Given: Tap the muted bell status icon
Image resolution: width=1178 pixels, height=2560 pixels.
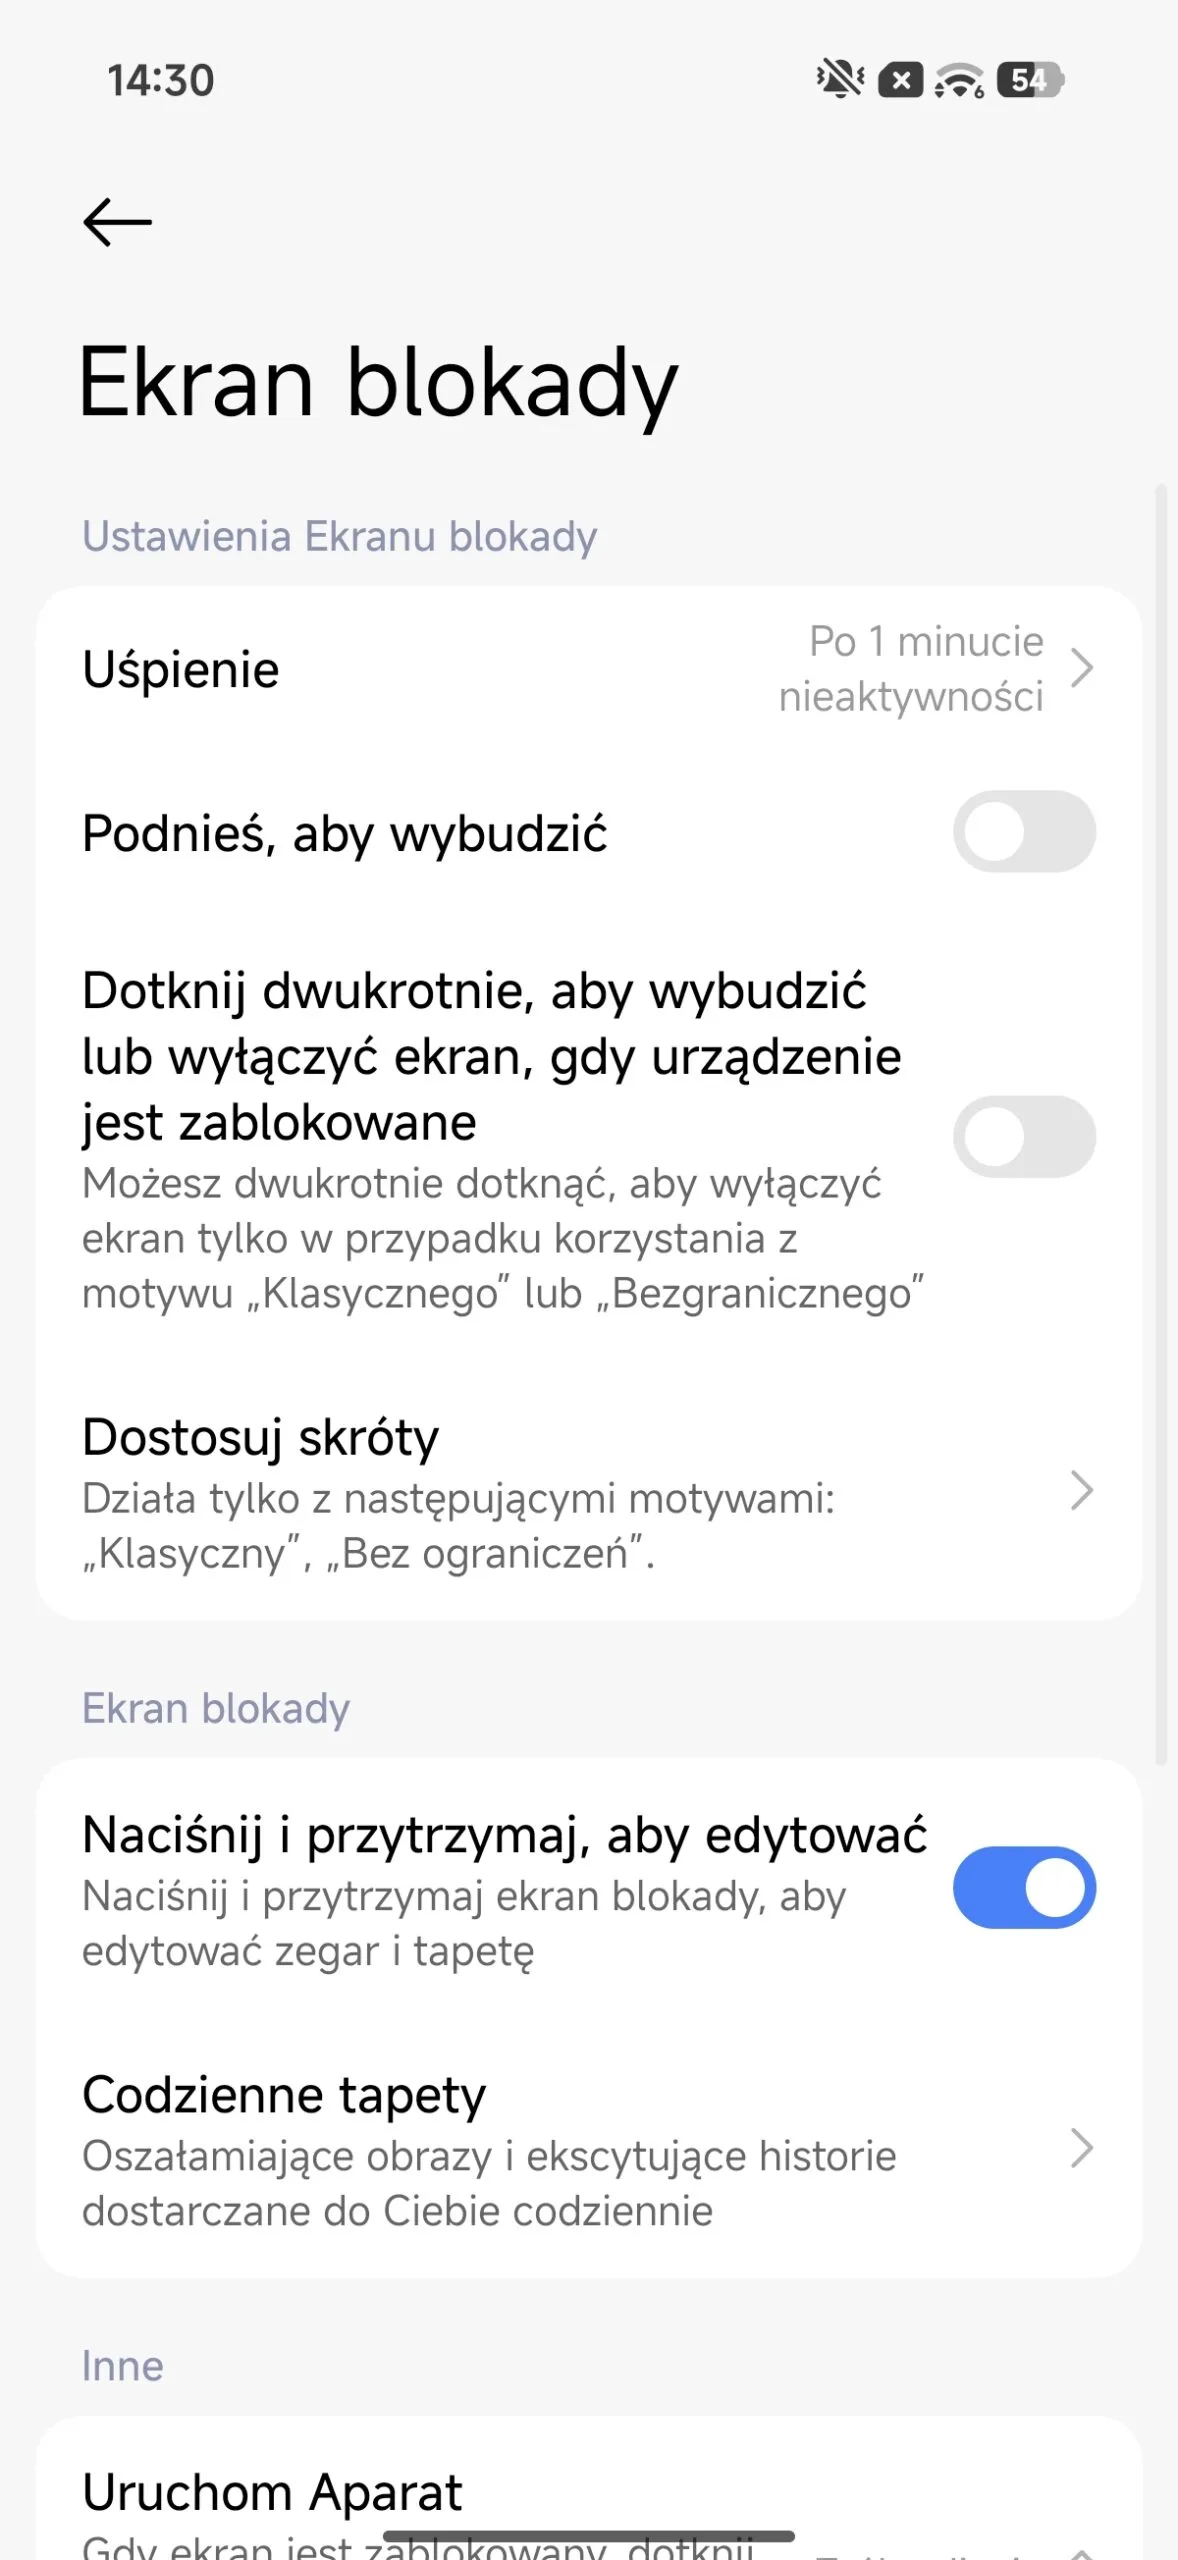Looking at the screenshot, I should click(840, 79).
